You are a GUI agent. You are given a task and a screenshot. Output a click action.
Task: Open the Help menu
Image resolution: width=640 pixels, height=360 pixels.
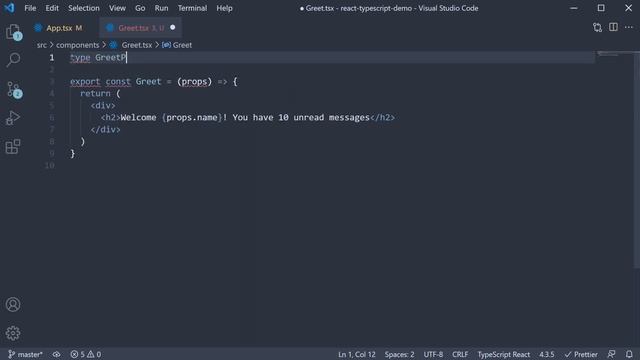224,8
